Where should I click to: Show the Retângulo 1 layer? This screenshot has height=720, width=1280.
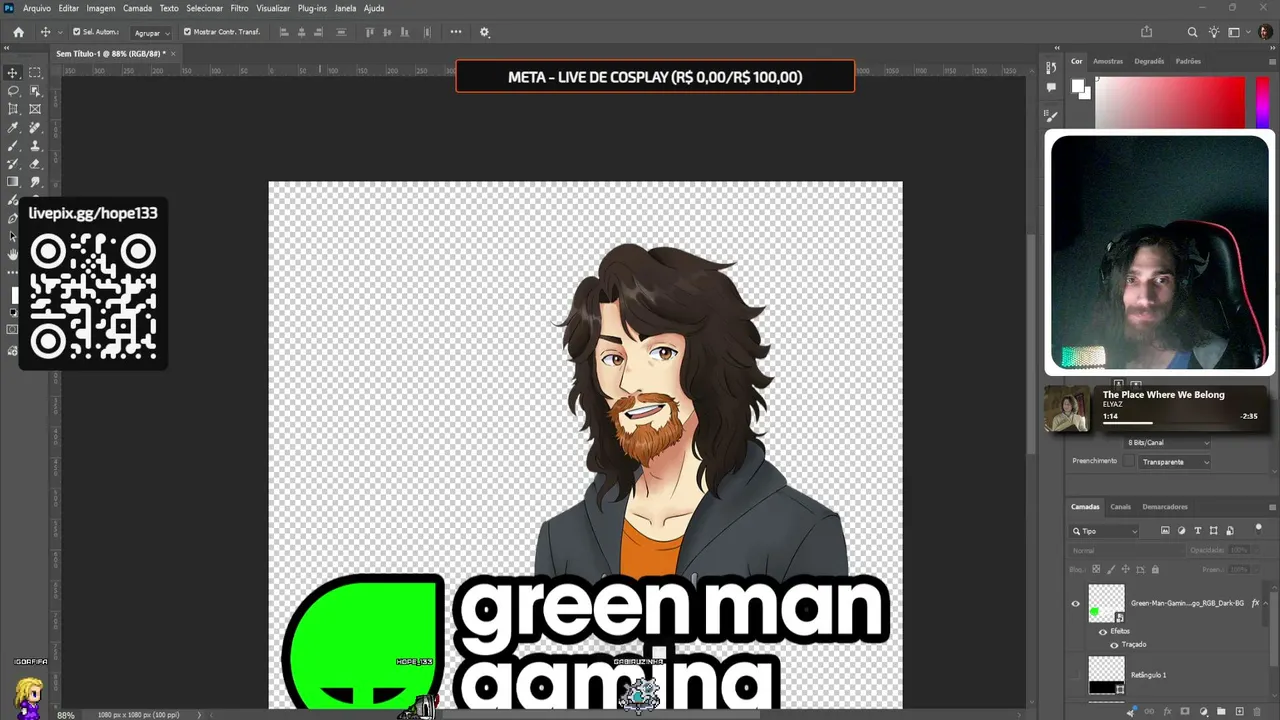click(x=1076, y=675)
